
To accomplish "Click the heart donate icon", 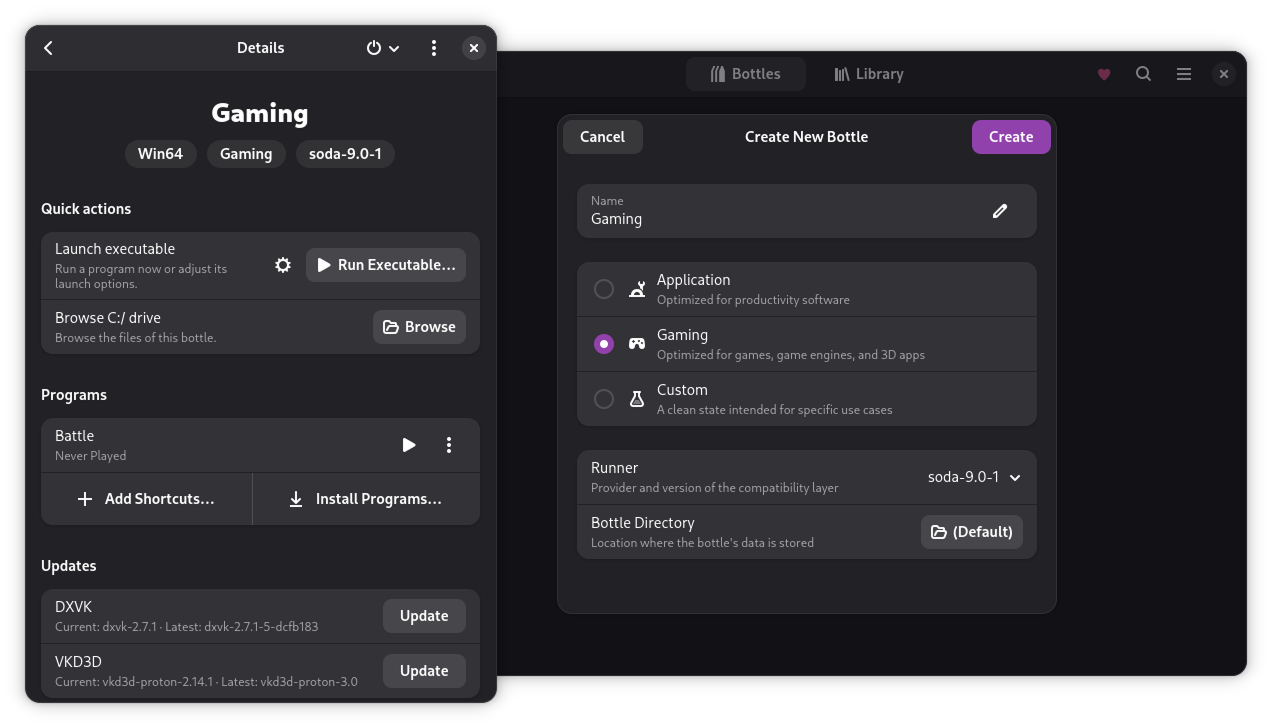I will click(x=1104, y=74).
